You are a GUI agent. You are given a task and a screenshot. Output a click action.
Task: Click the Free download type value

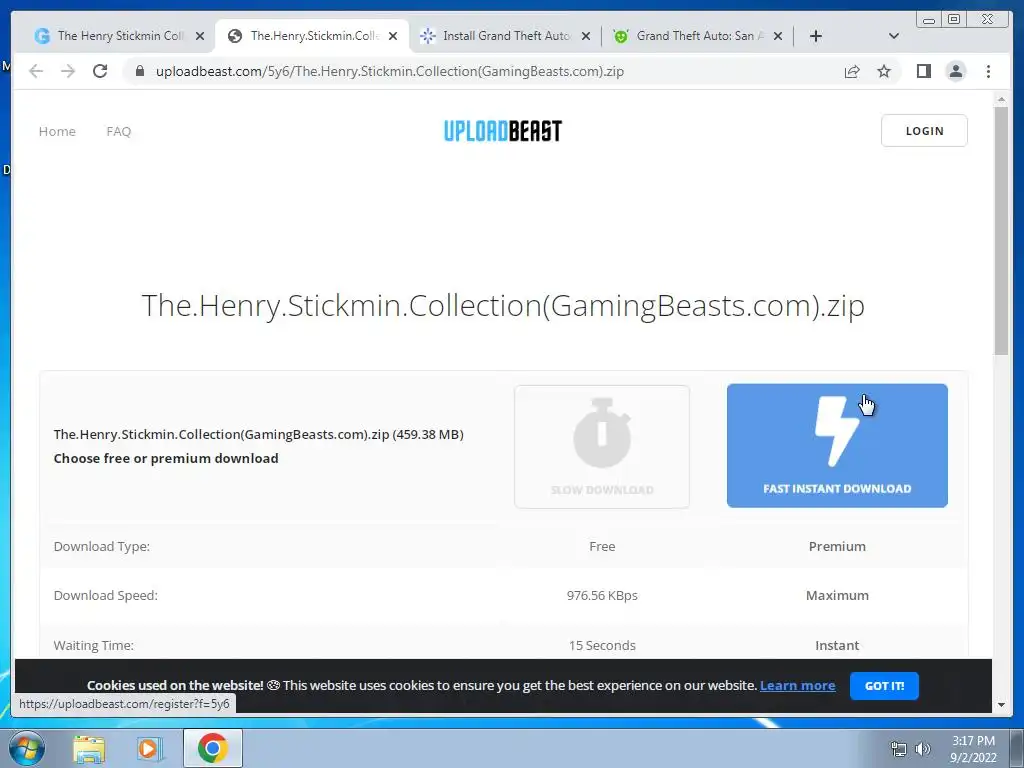coord(602,547)
